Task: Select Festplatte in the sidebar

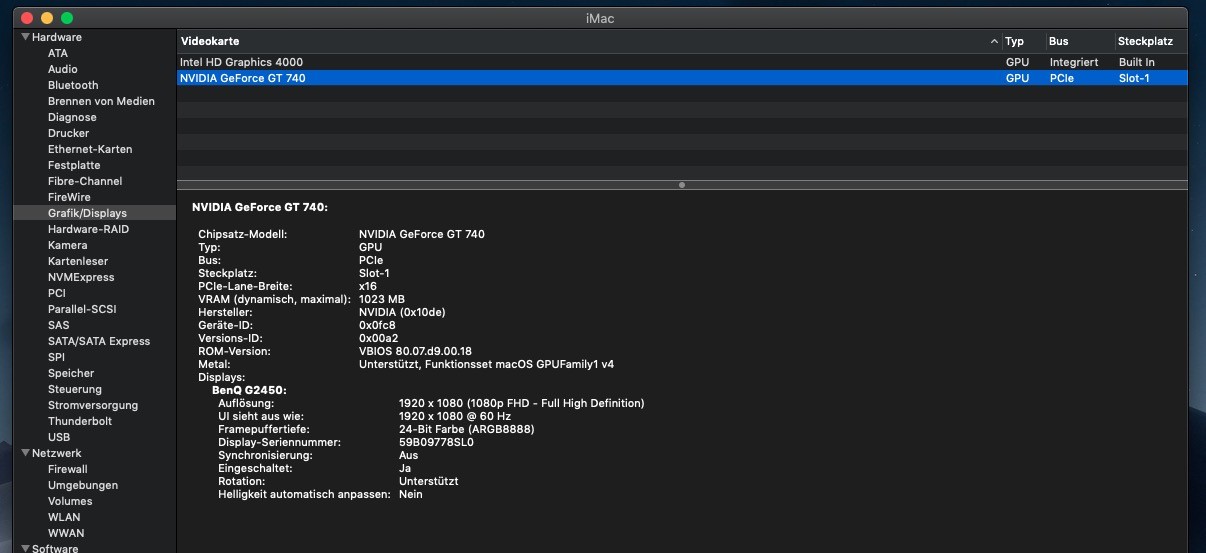Action: [74, 165]
